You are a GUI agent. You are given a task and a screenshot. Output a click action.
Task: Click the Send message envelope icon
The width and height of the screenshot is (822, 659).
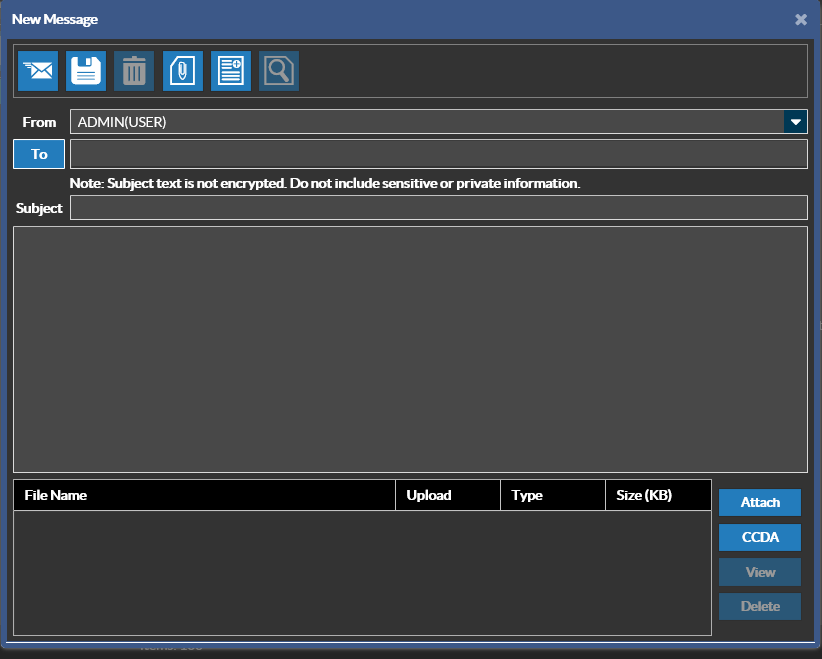click(38, 71)
